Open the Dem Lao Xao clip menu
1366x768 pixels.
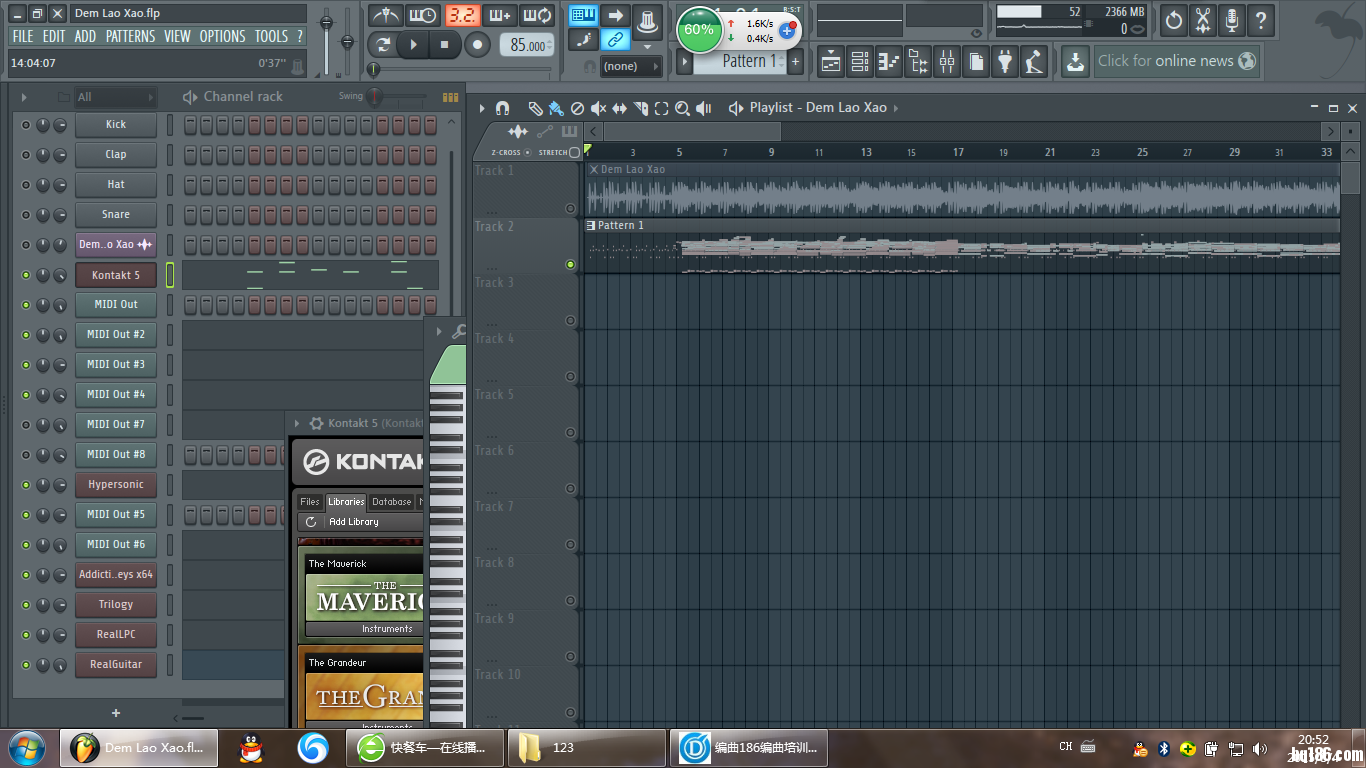coord(594,170)
